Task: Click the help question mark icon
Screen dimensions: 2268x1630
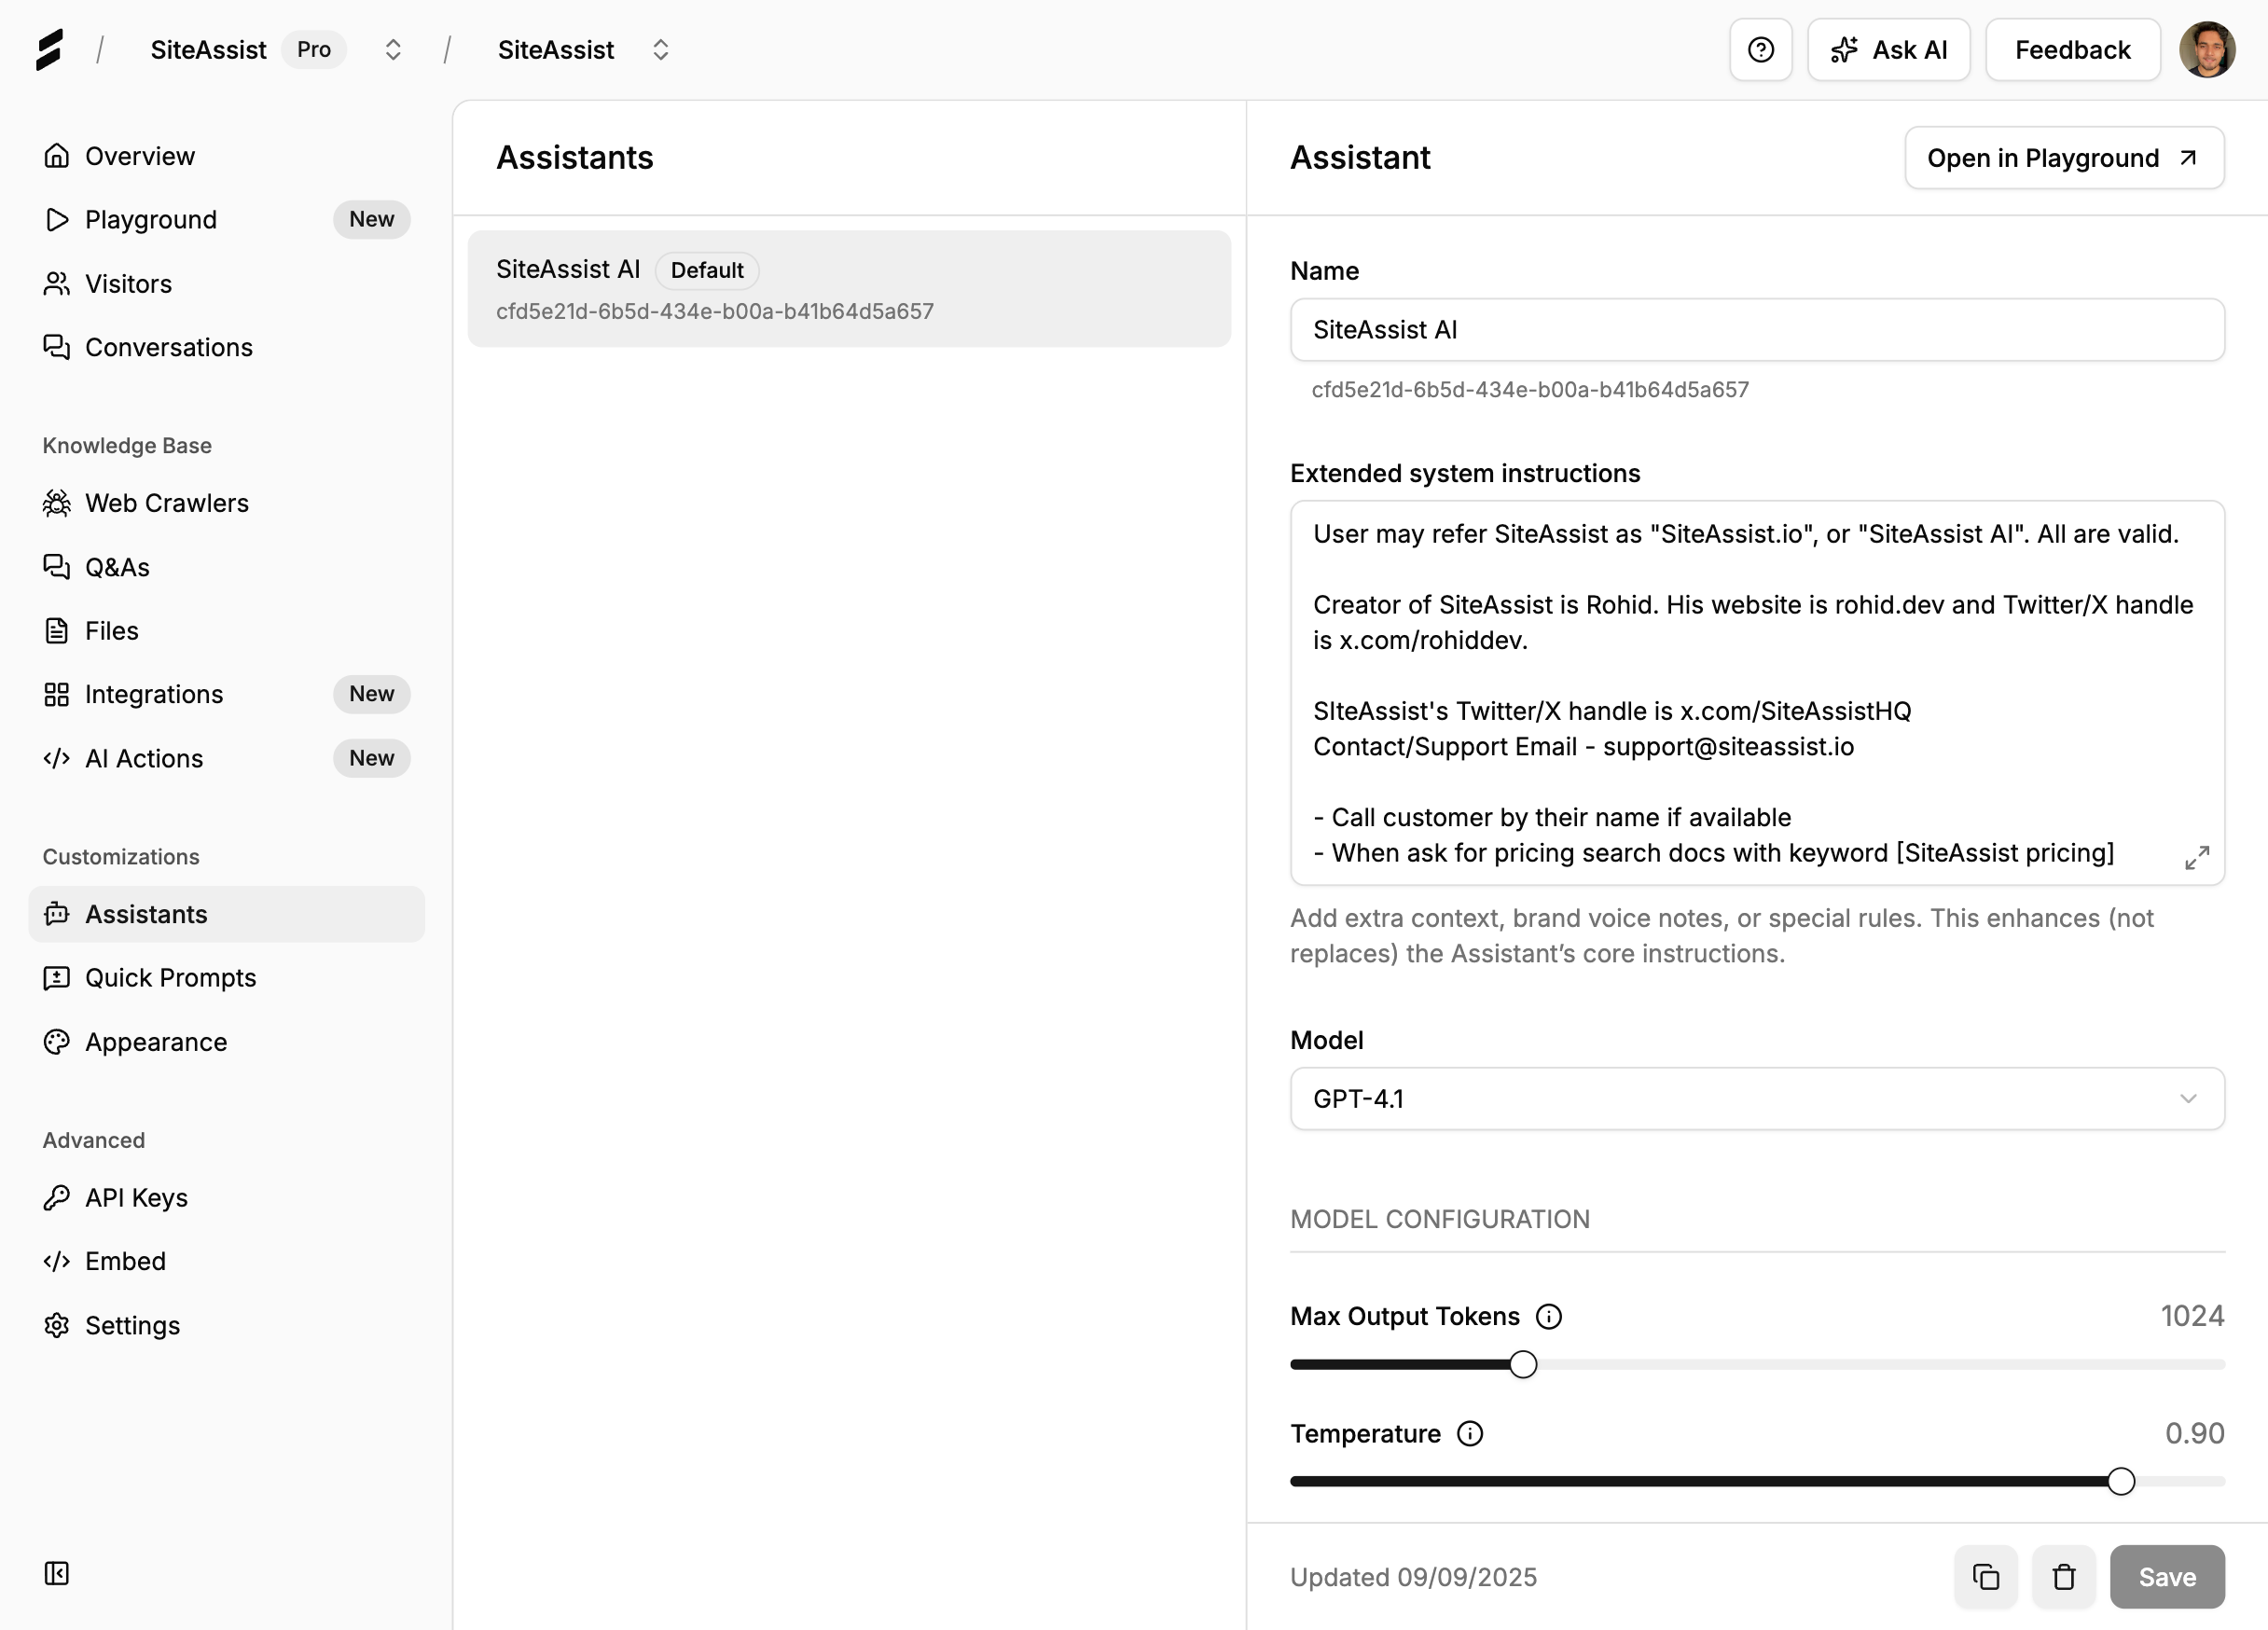Action: pos(1760,50)
